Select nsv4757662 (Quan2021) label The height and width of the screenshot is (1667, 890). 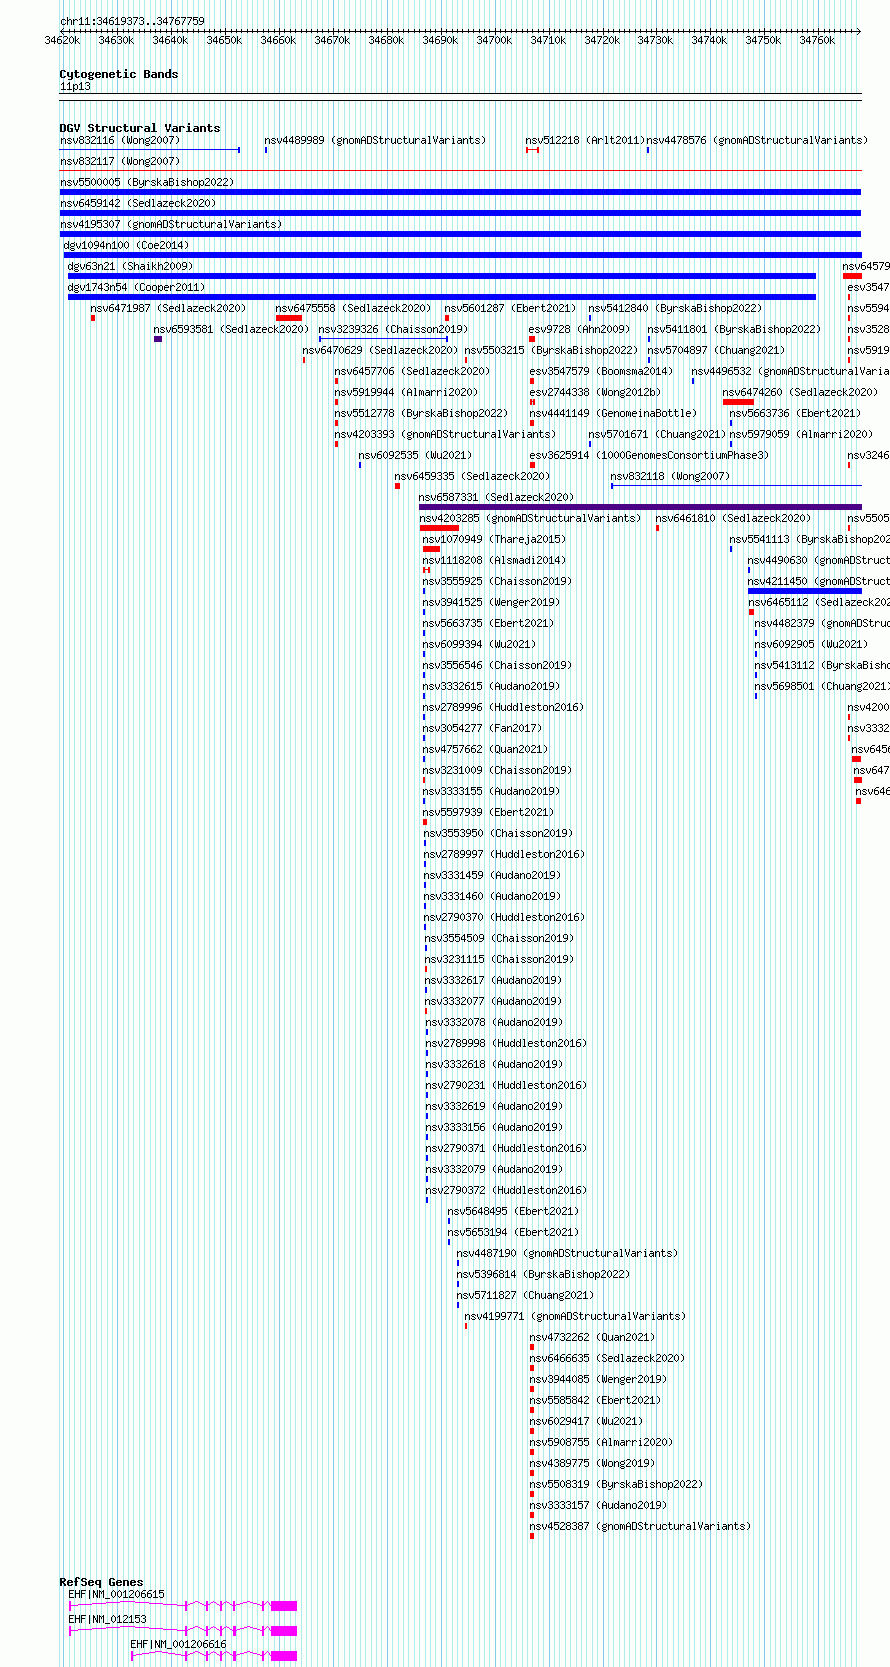[485, 749]
